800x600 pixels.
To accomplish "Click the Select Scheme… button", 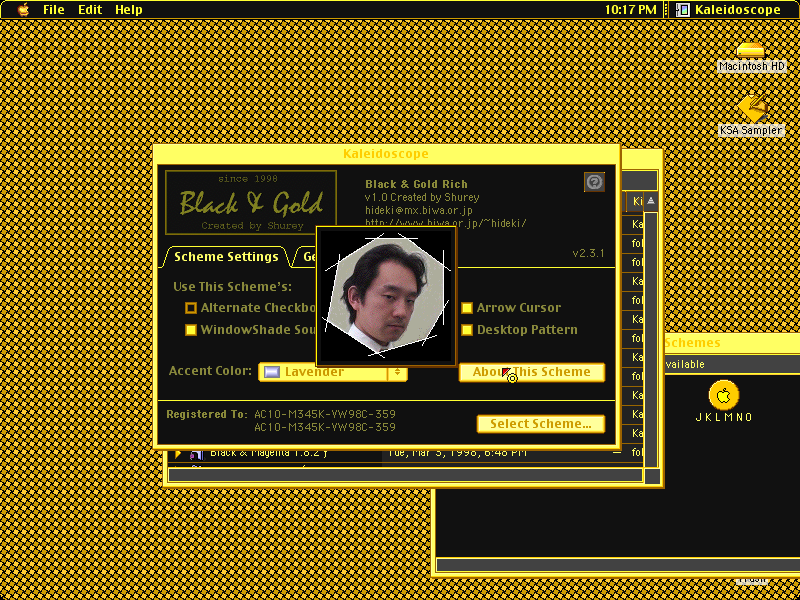I will coord(541,424).
